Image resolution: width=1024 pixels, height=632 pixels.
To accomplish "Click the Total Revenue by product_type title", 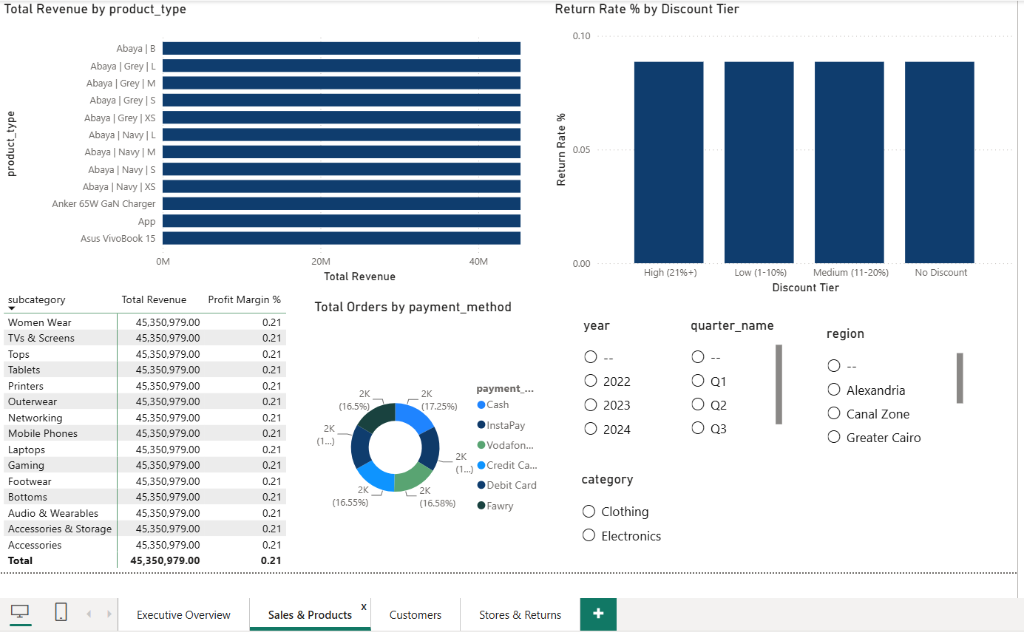I will coord(95,9).
